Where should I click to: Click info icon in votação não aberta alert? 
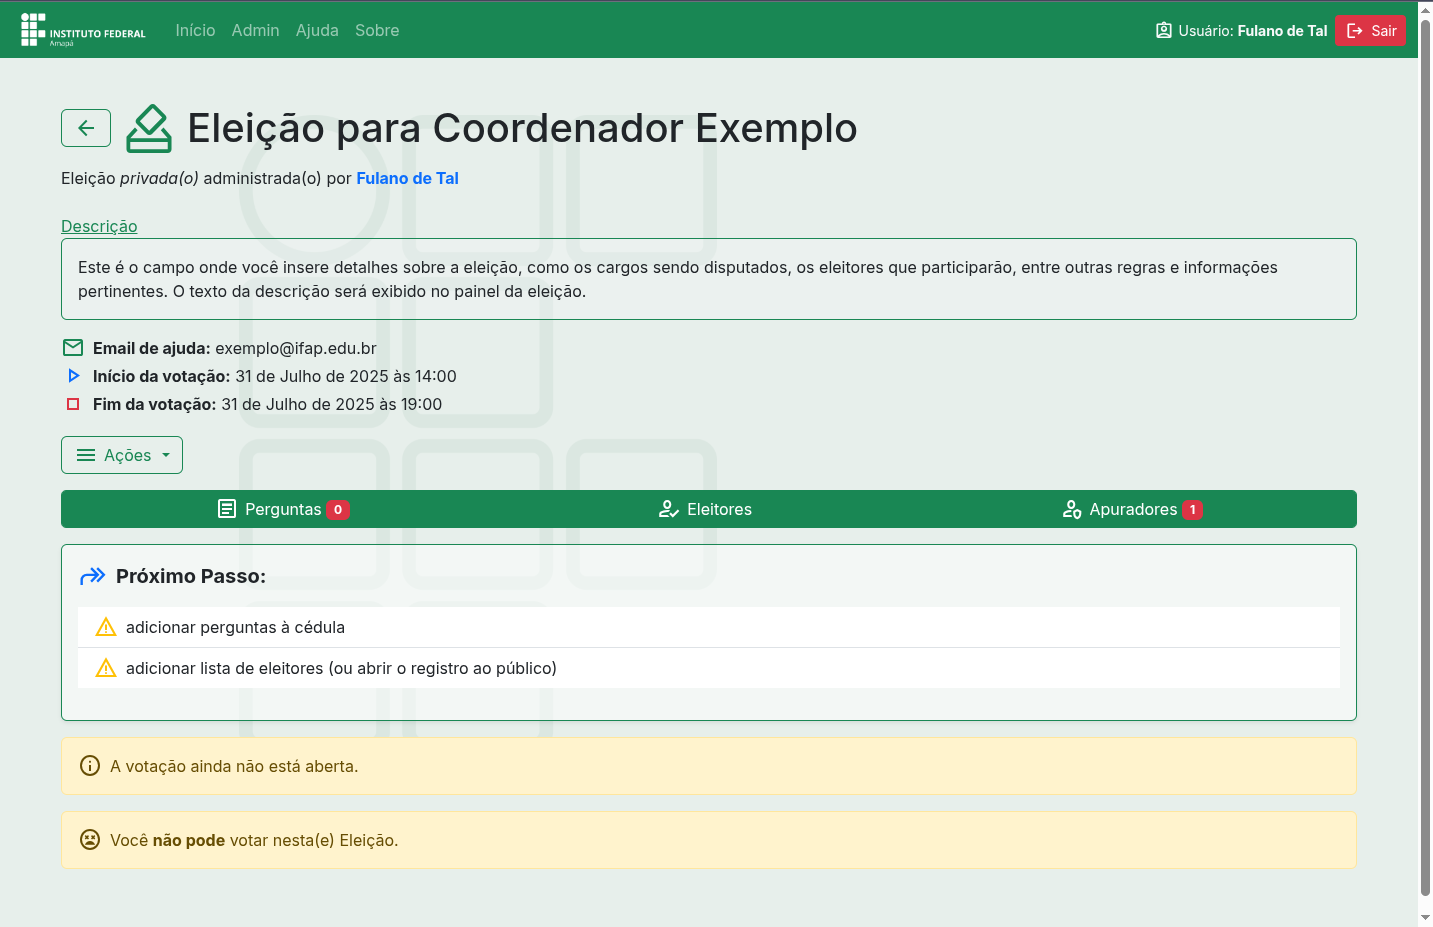(90, 766)
